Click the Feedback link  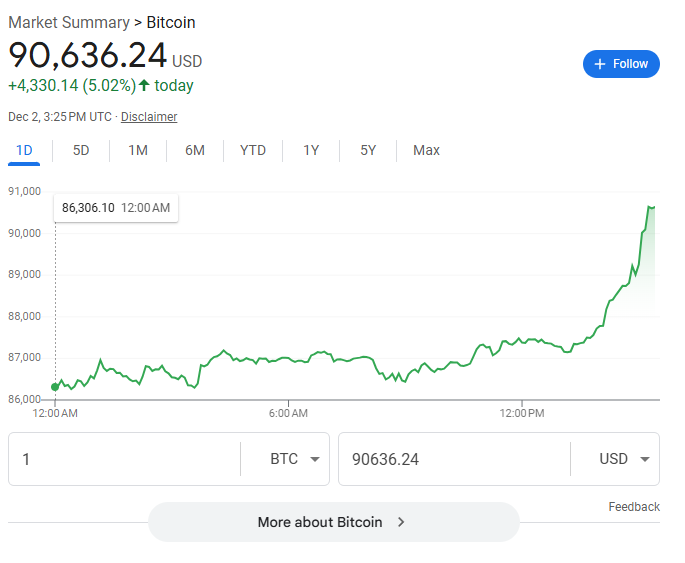pos(634,507)
